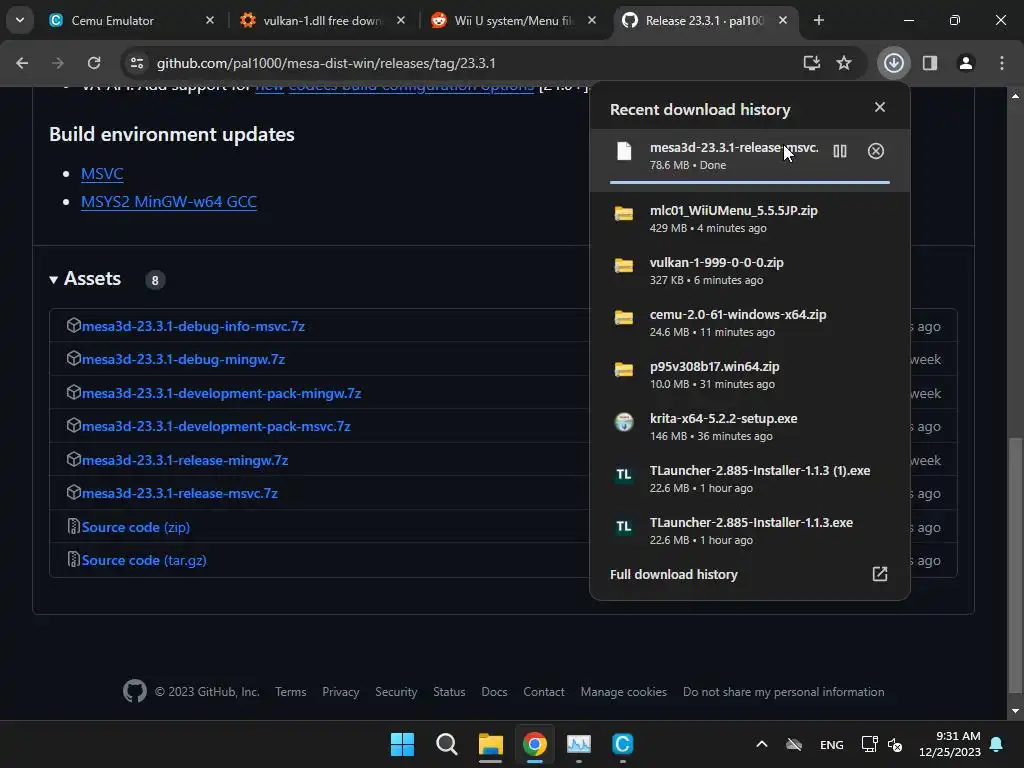The width and height of the screenshot is (1024, 768).
Task: Open Manage cookies footer link
Action: coord(624,692)
